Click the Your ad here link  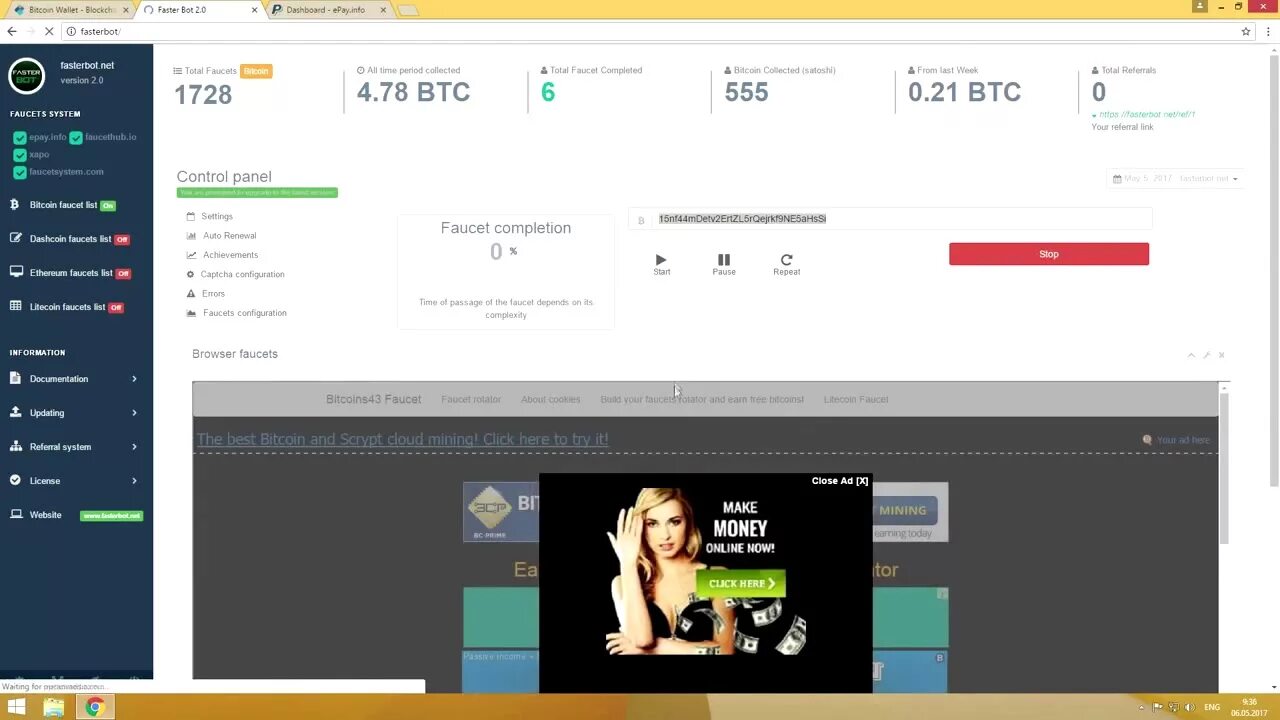pyautogui.click(x=1183, y=440)
